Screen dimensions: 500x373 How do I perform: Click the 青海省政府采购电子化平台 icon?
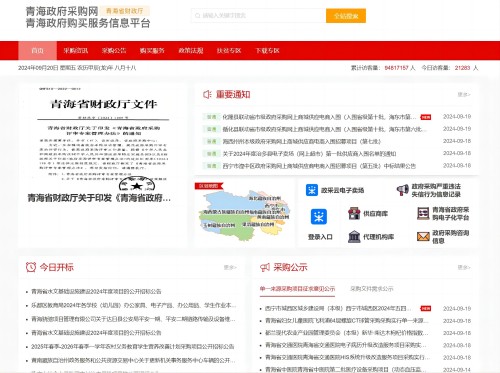(423, 213)
